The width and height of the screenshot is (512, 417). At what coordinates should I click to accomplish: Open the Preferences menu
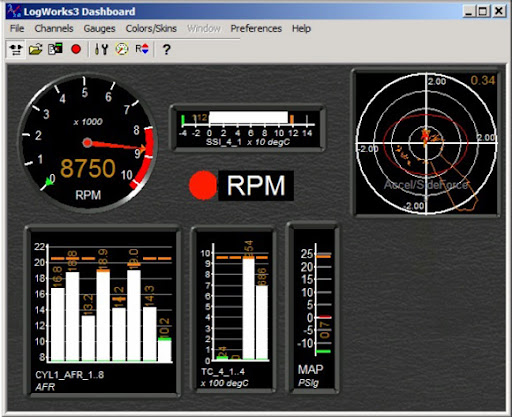(x=256, y=29)
